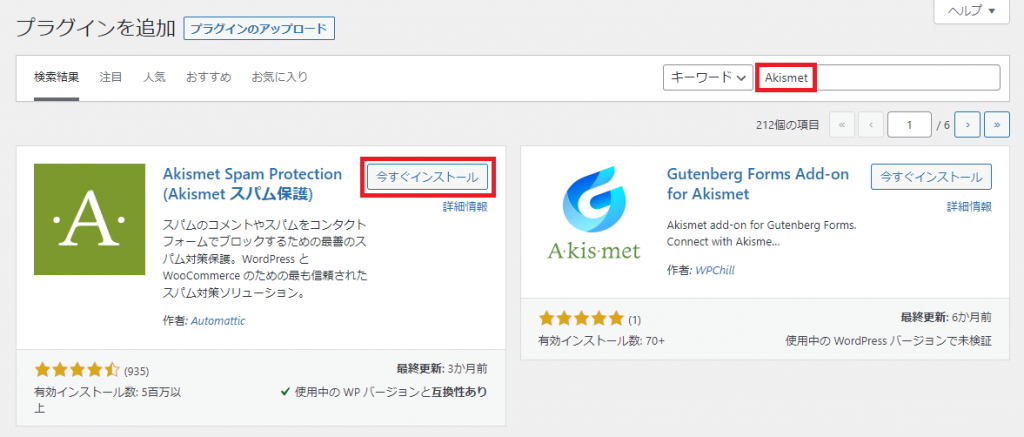Focus the plugin search field containing Akismet
The height and width of the screenshot is (437, 1024).
[x=878, y=78]
